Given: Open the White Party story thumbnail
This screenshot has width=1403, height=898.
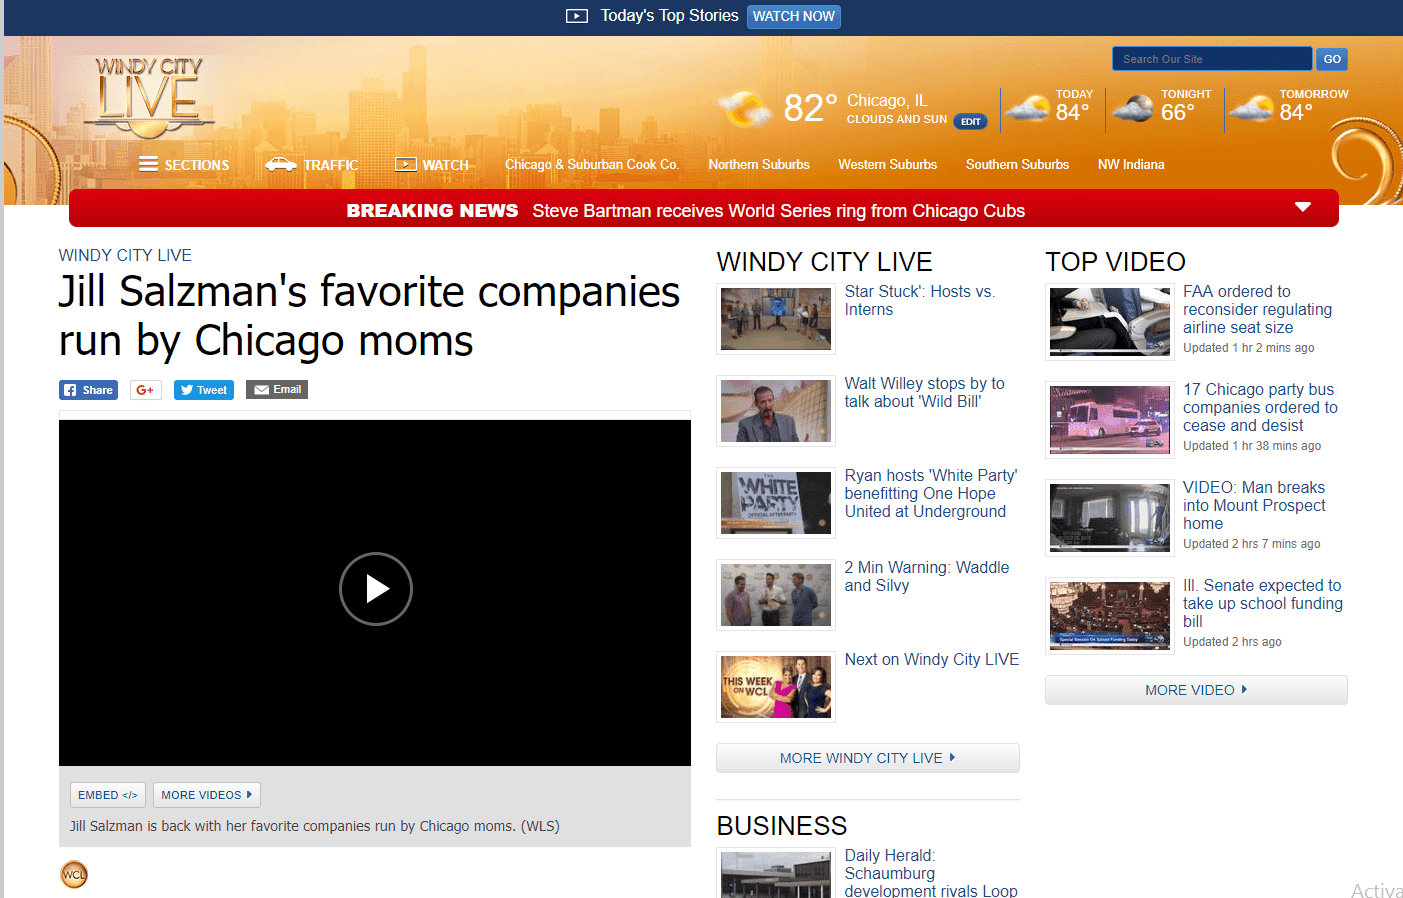Looking at the screenshot, I should (776, 503).
